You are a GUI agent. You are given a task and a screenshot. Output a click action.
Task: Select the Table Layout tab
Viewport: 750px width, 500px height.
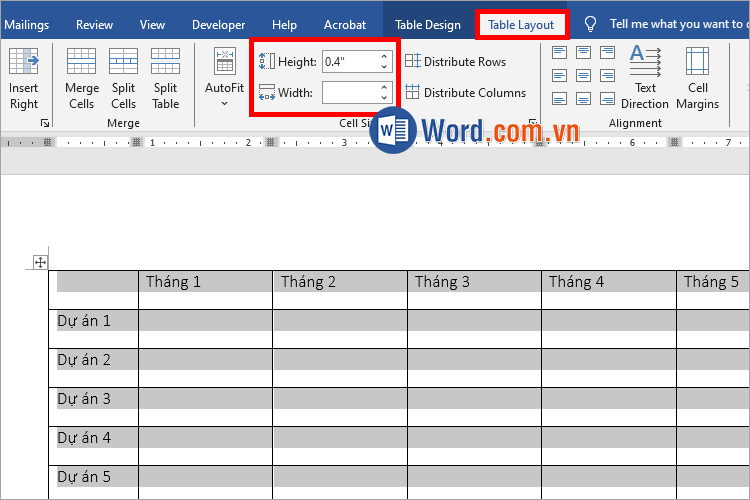click(521, 25)
